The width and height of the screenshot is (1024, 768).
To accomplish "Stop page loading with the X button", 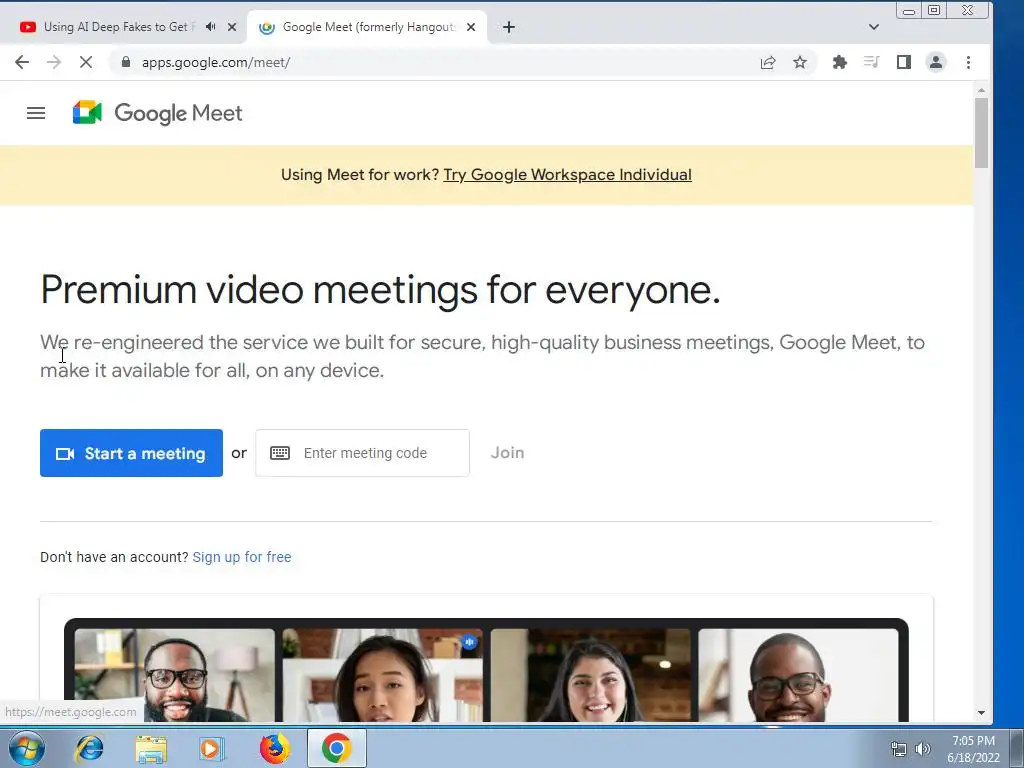I will (x=86, y=62).
